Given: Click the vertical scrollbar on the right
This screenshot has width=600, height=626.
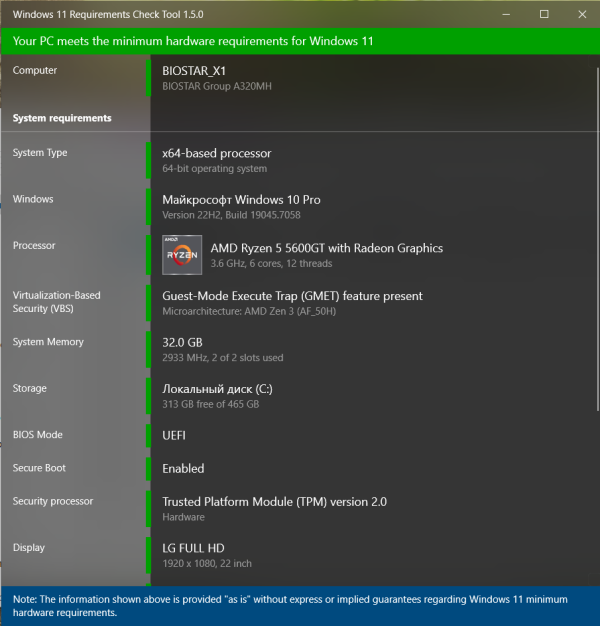Looking at the screenshot, I should coord(598,239).
